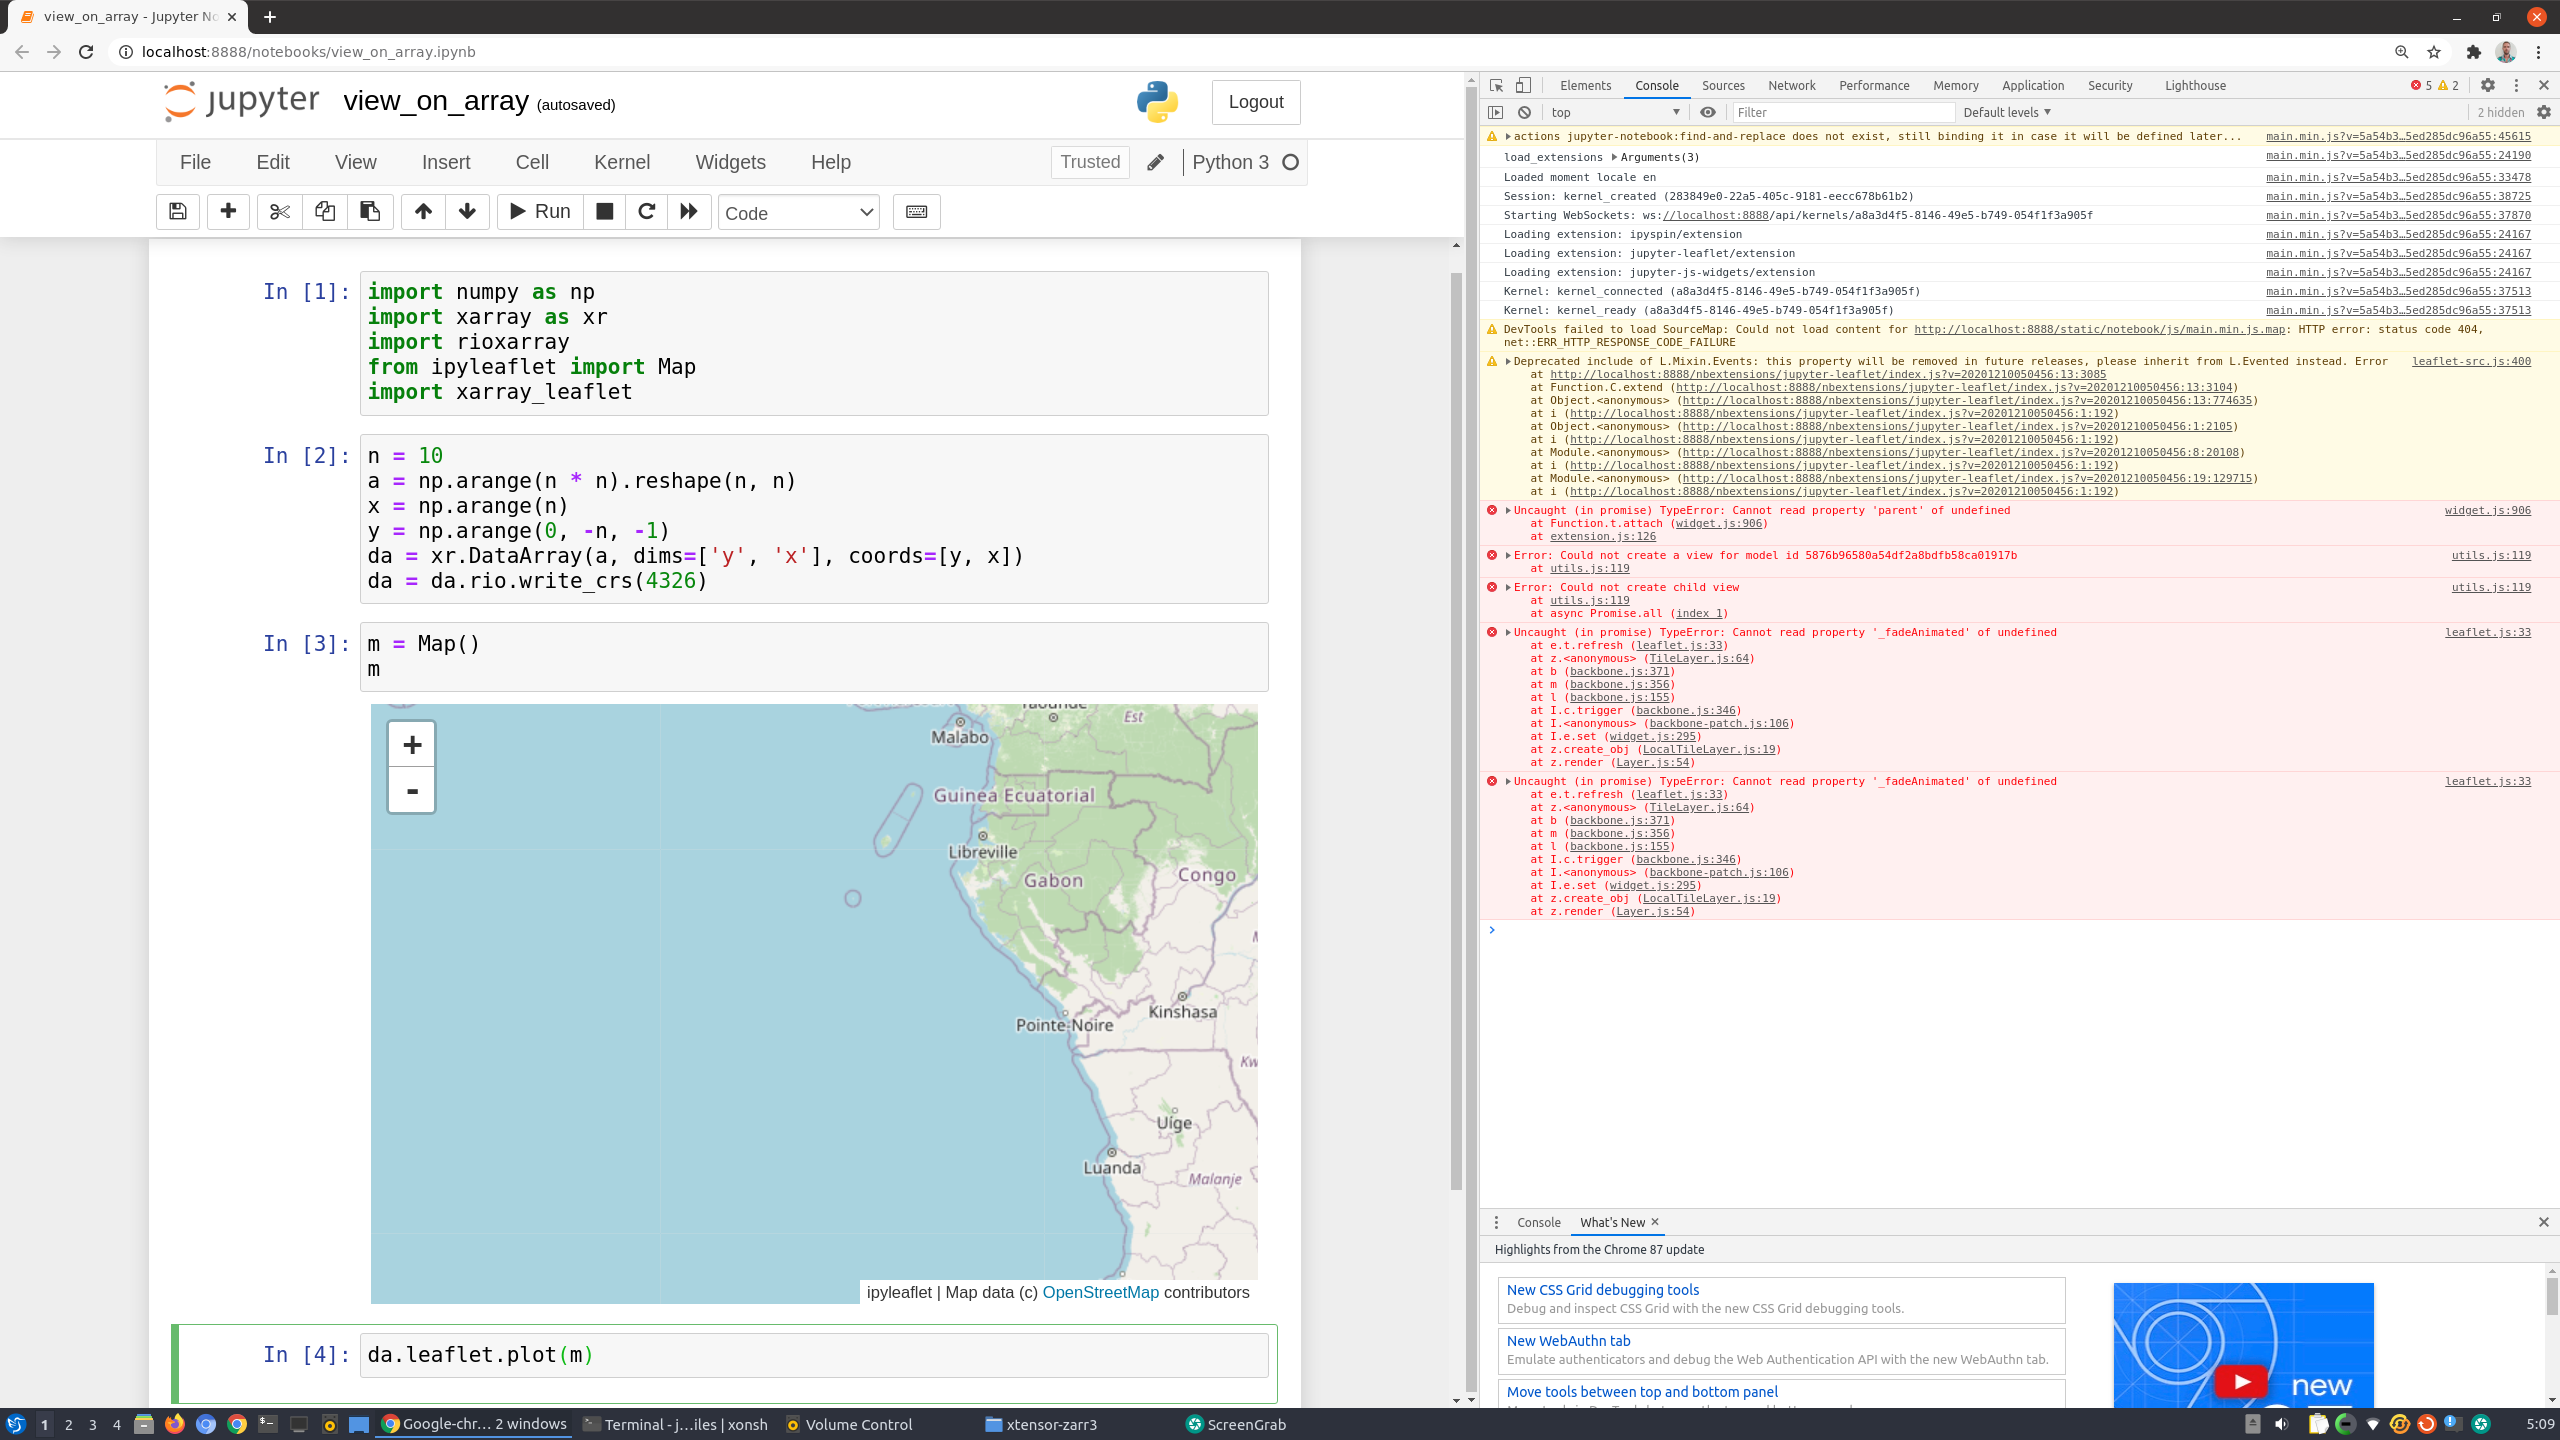The width and height of the screenshot is (2560, 1440).
Task: Click the Logout button
Action: pyautogui.click(x=1256, y=102)
